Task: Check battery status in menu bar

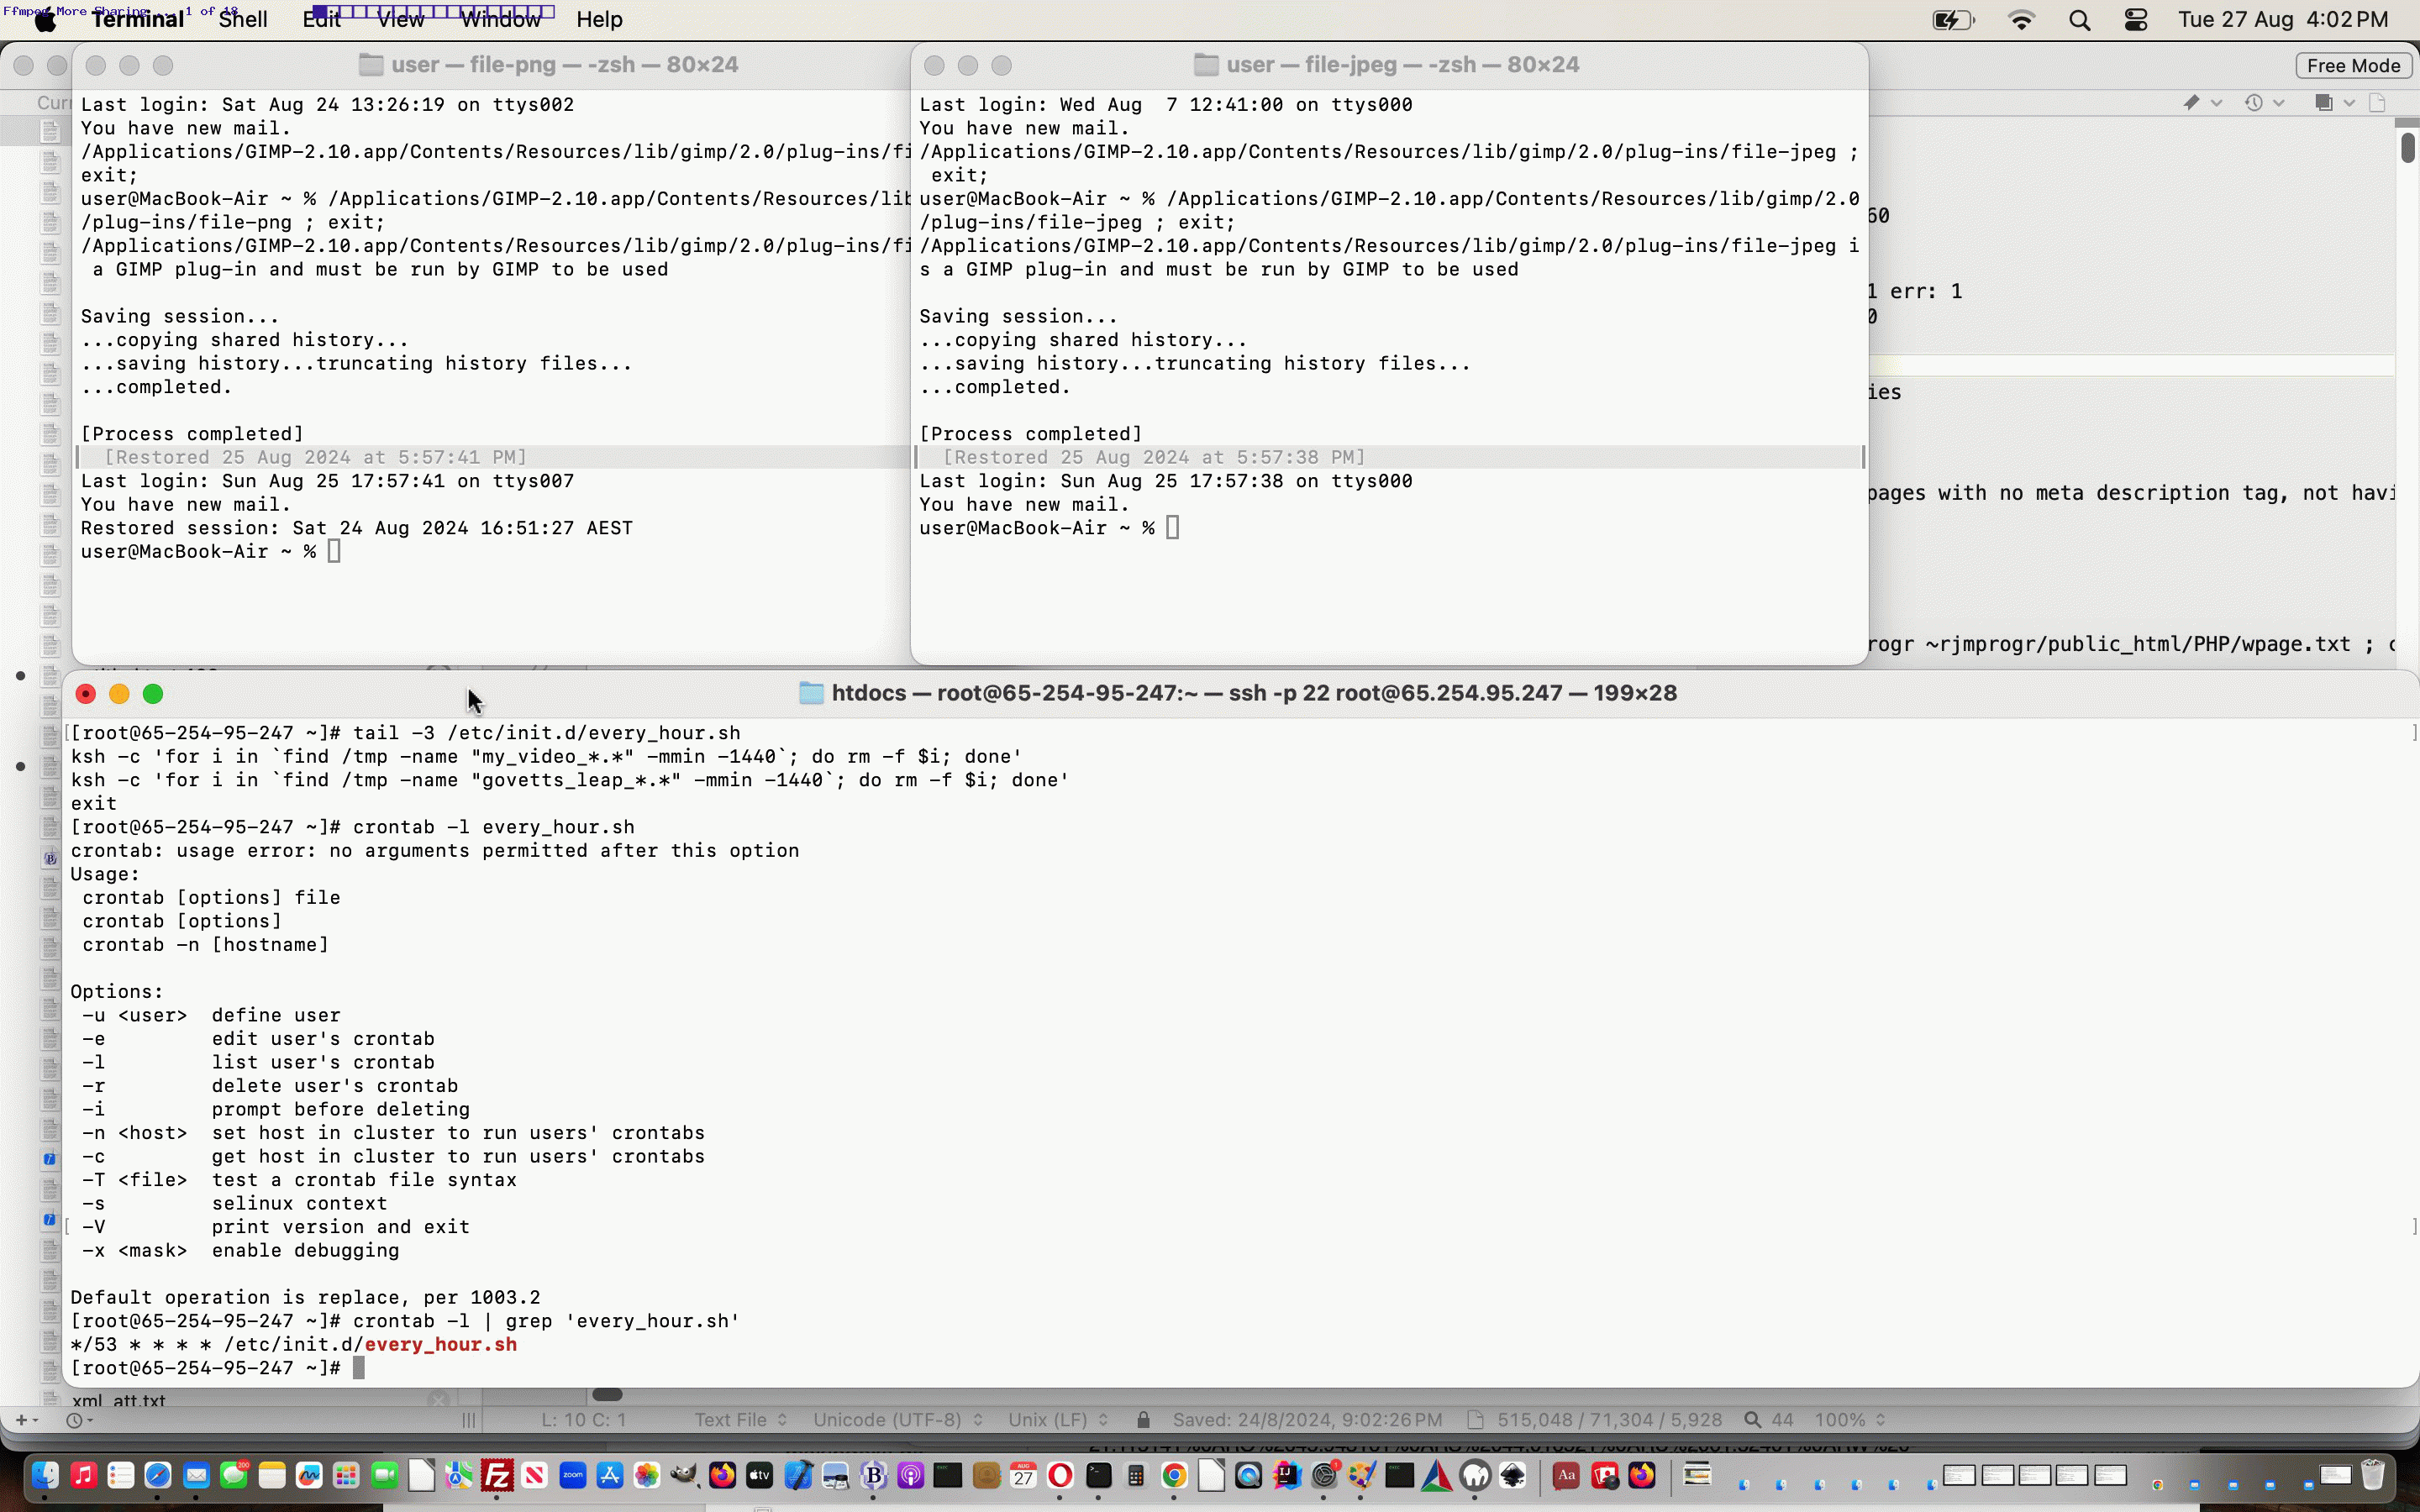Action: click(x=1953, y=20)
